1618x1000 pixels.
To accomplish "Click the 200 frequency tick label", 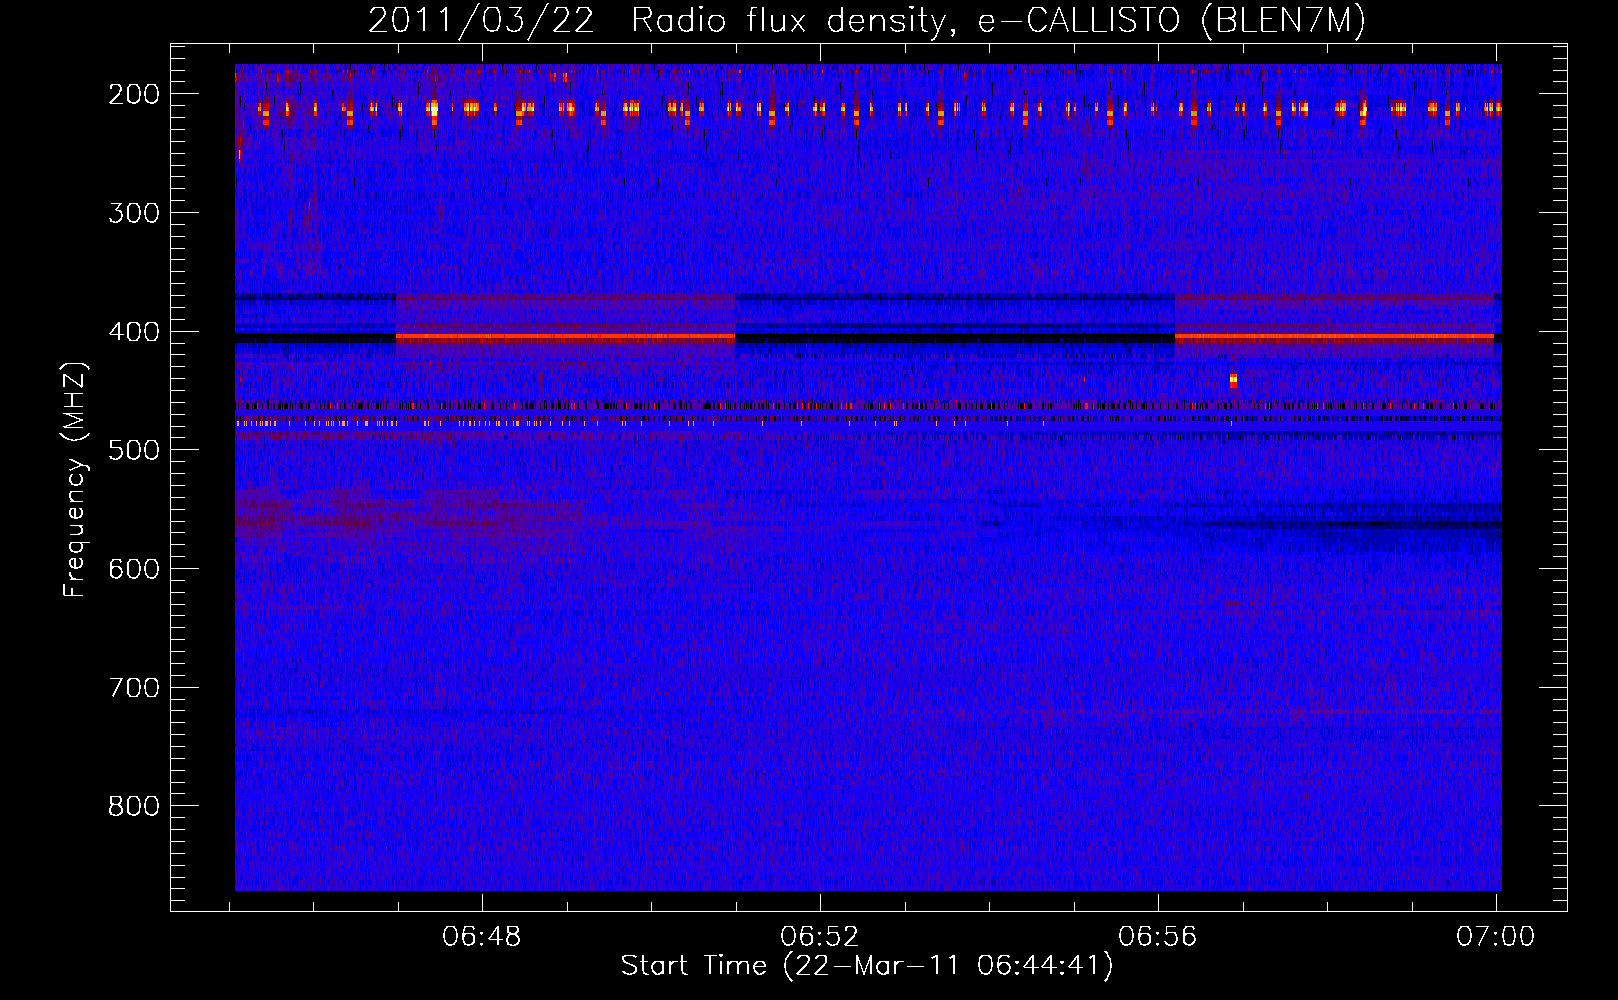I will 134,94.
